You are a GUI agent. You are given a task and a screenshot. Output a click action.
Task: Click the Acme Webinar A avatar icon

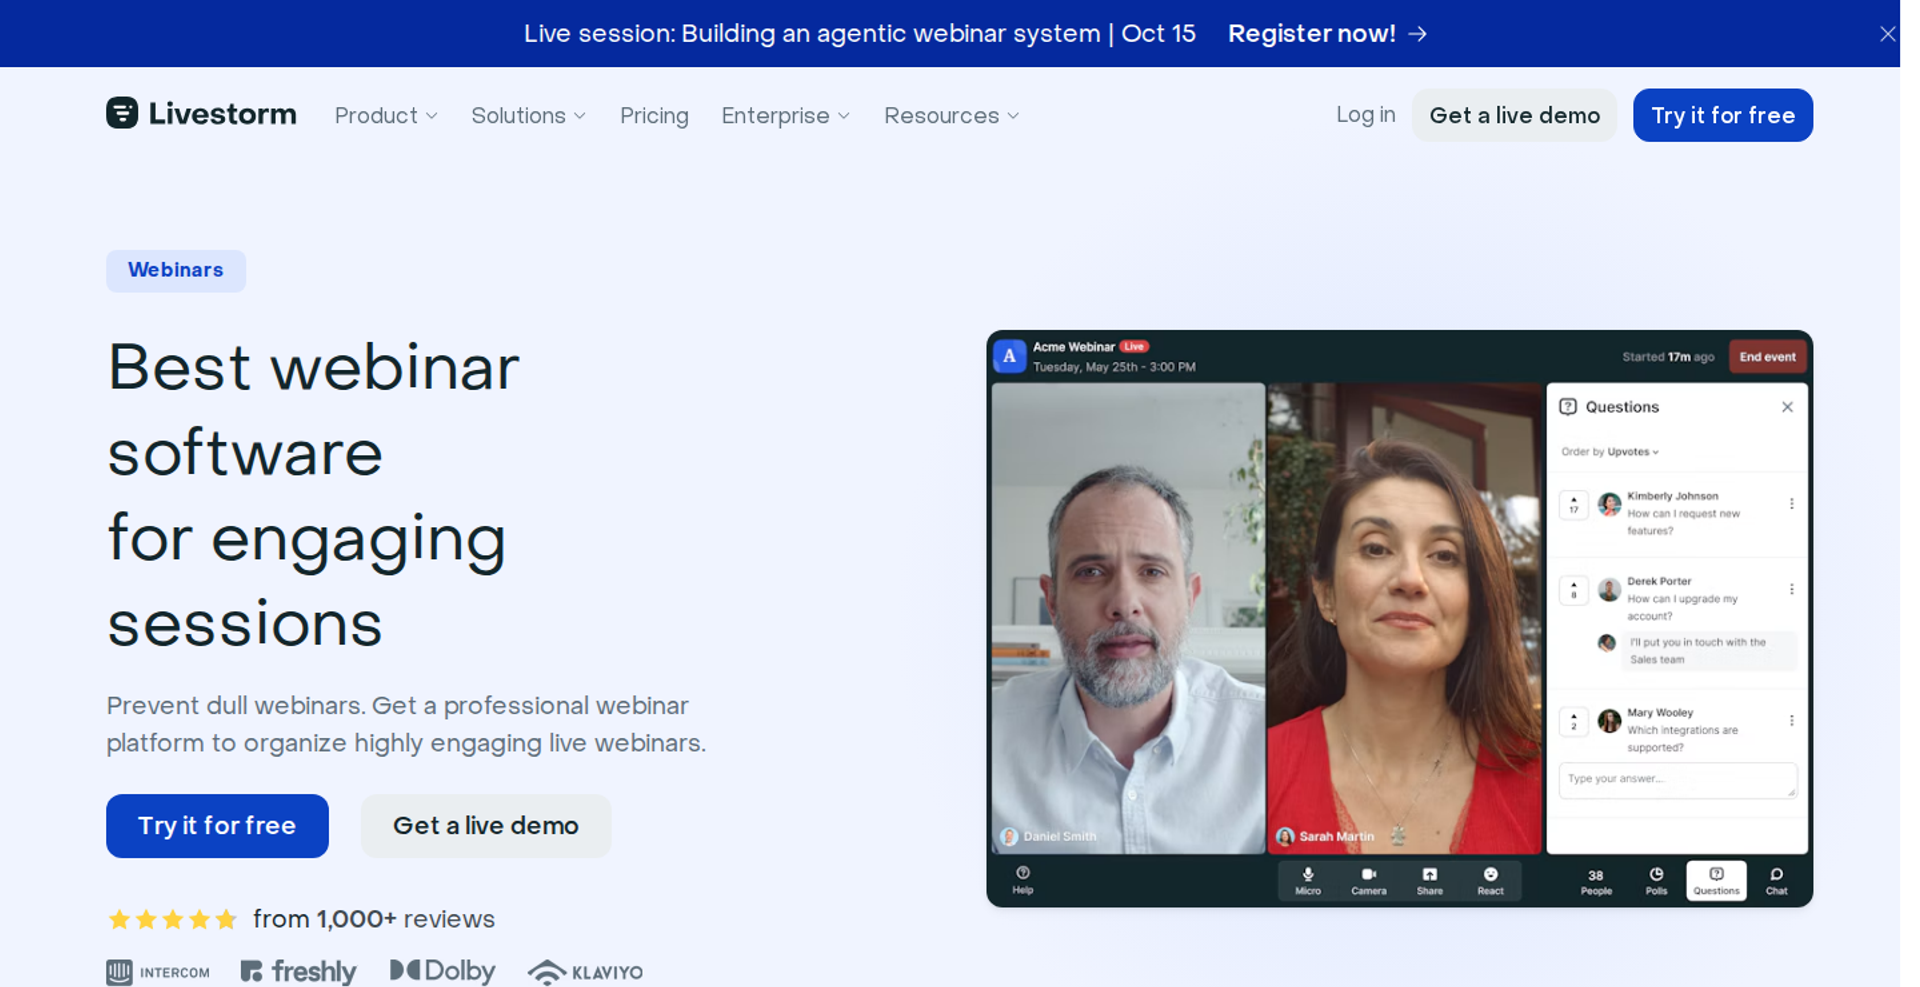1009,356
